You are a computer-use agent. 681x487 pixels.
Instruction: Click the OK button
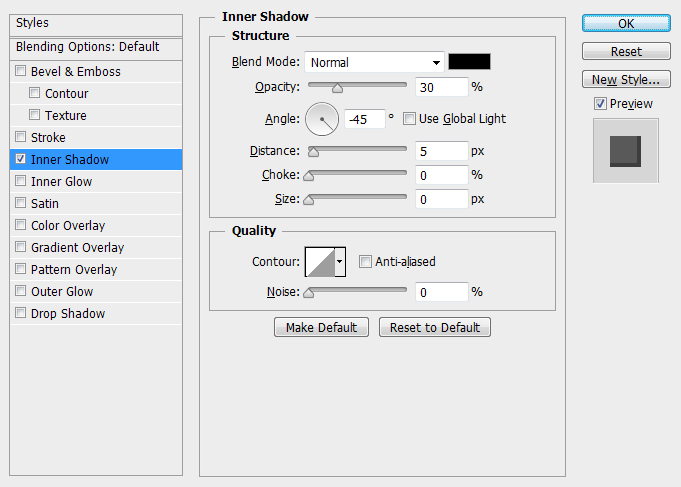click(x=626, y=23)
